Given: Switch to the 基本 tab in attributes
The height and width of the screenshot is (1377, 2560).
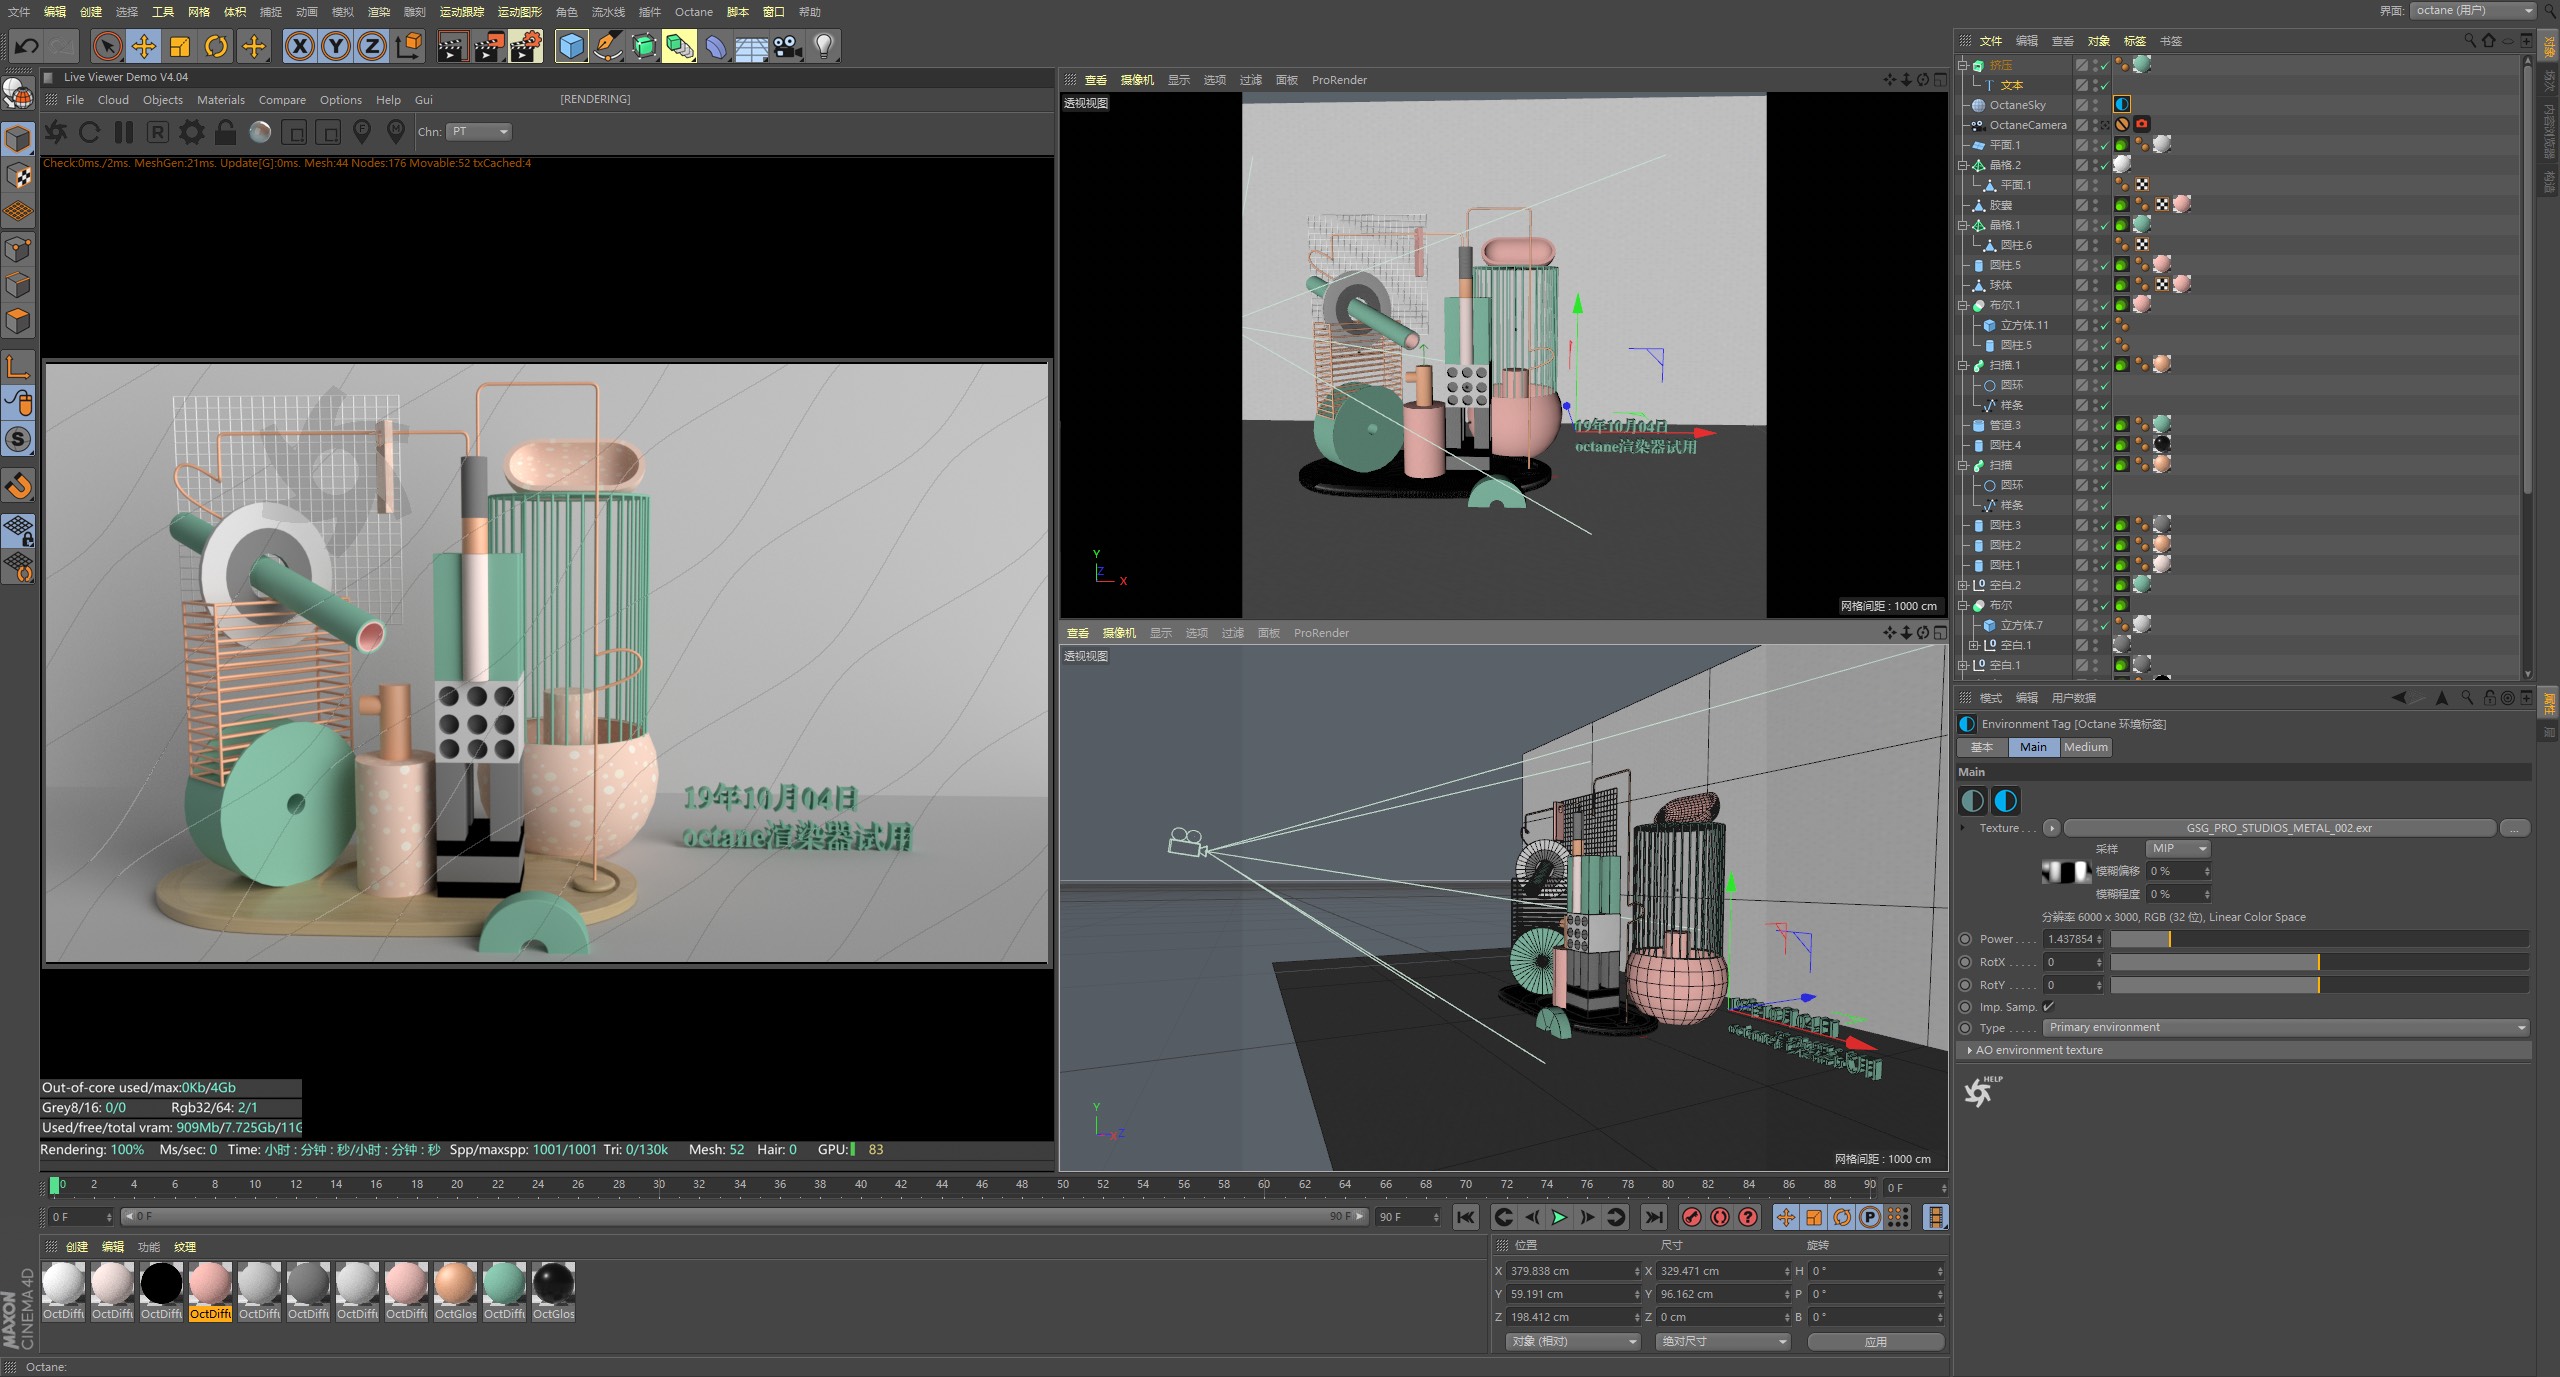Looking at the screenshot, I should click(x=1982, y=747).
